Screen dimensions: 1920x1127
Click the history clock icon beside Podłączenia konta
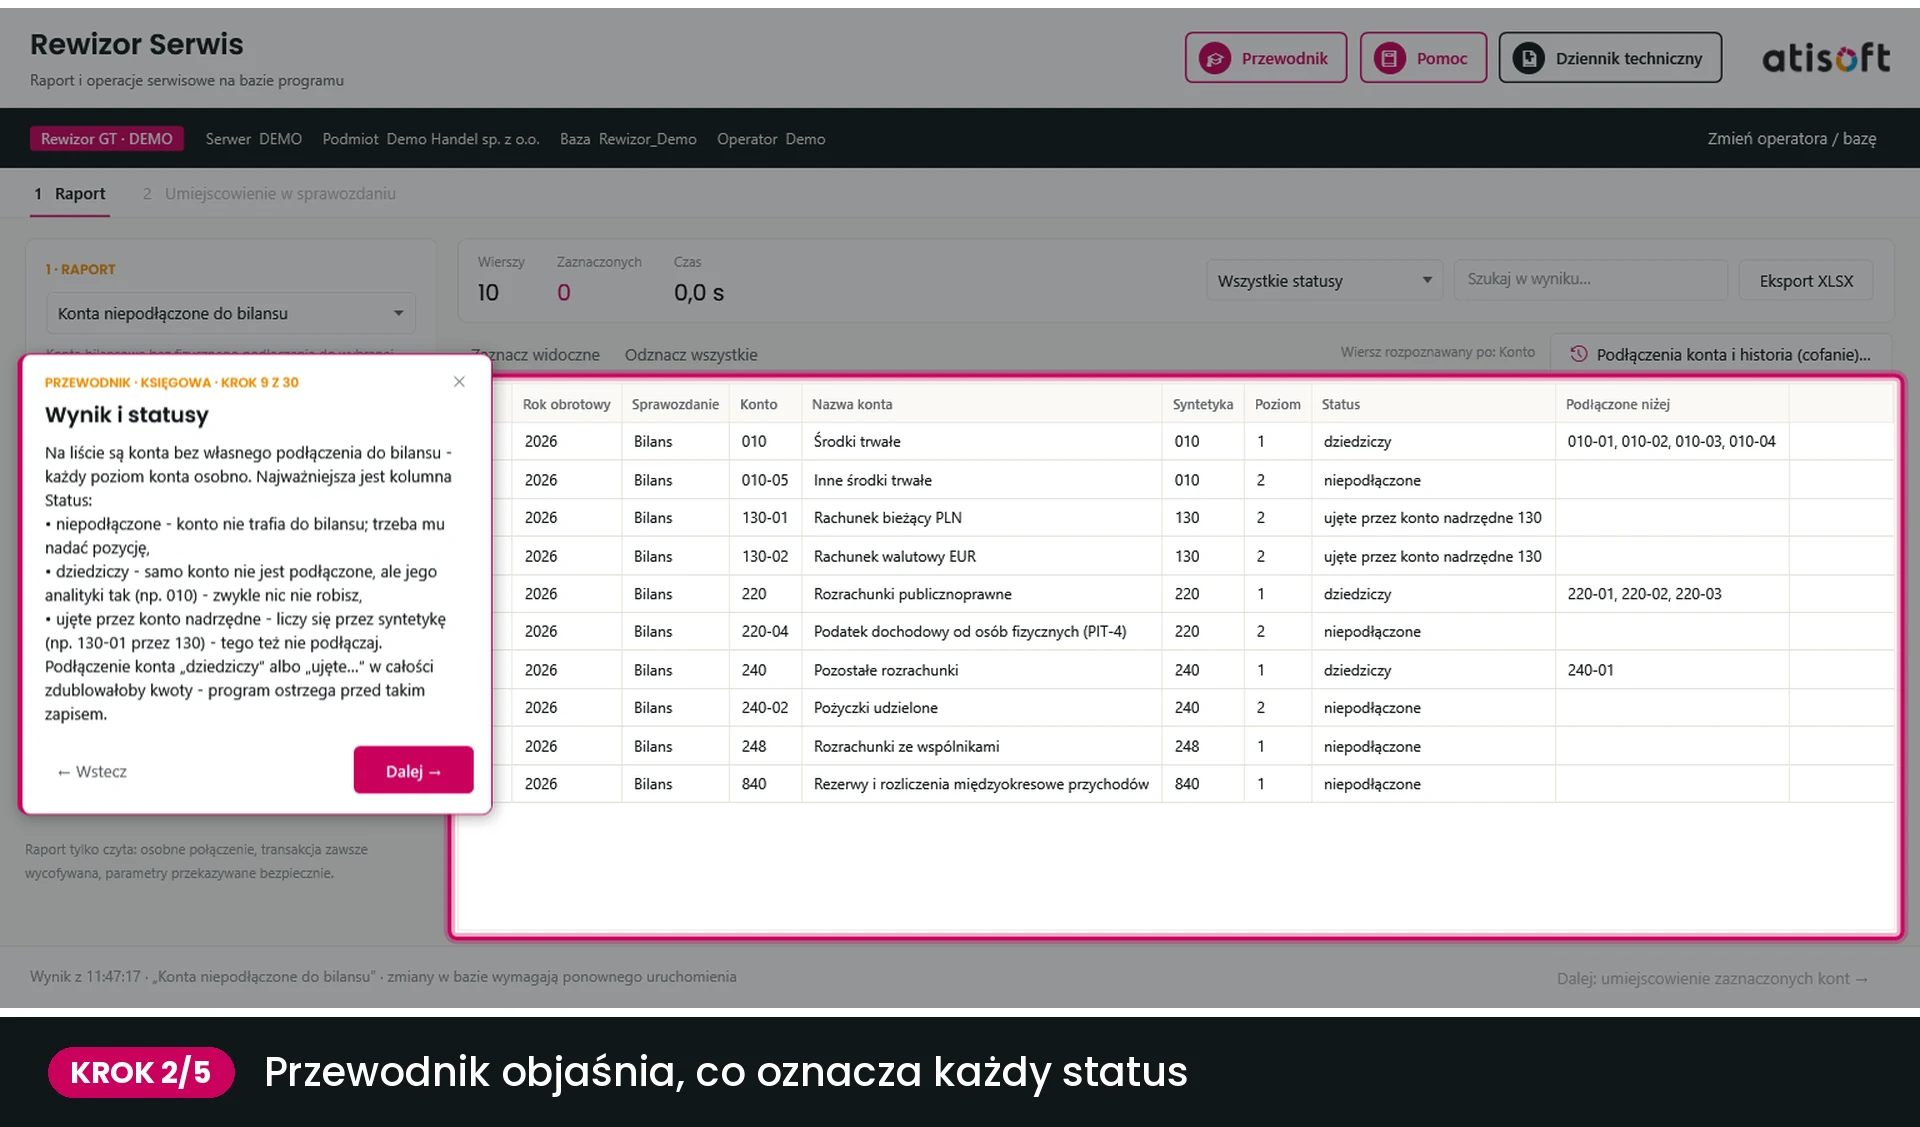click(1579, 354)
